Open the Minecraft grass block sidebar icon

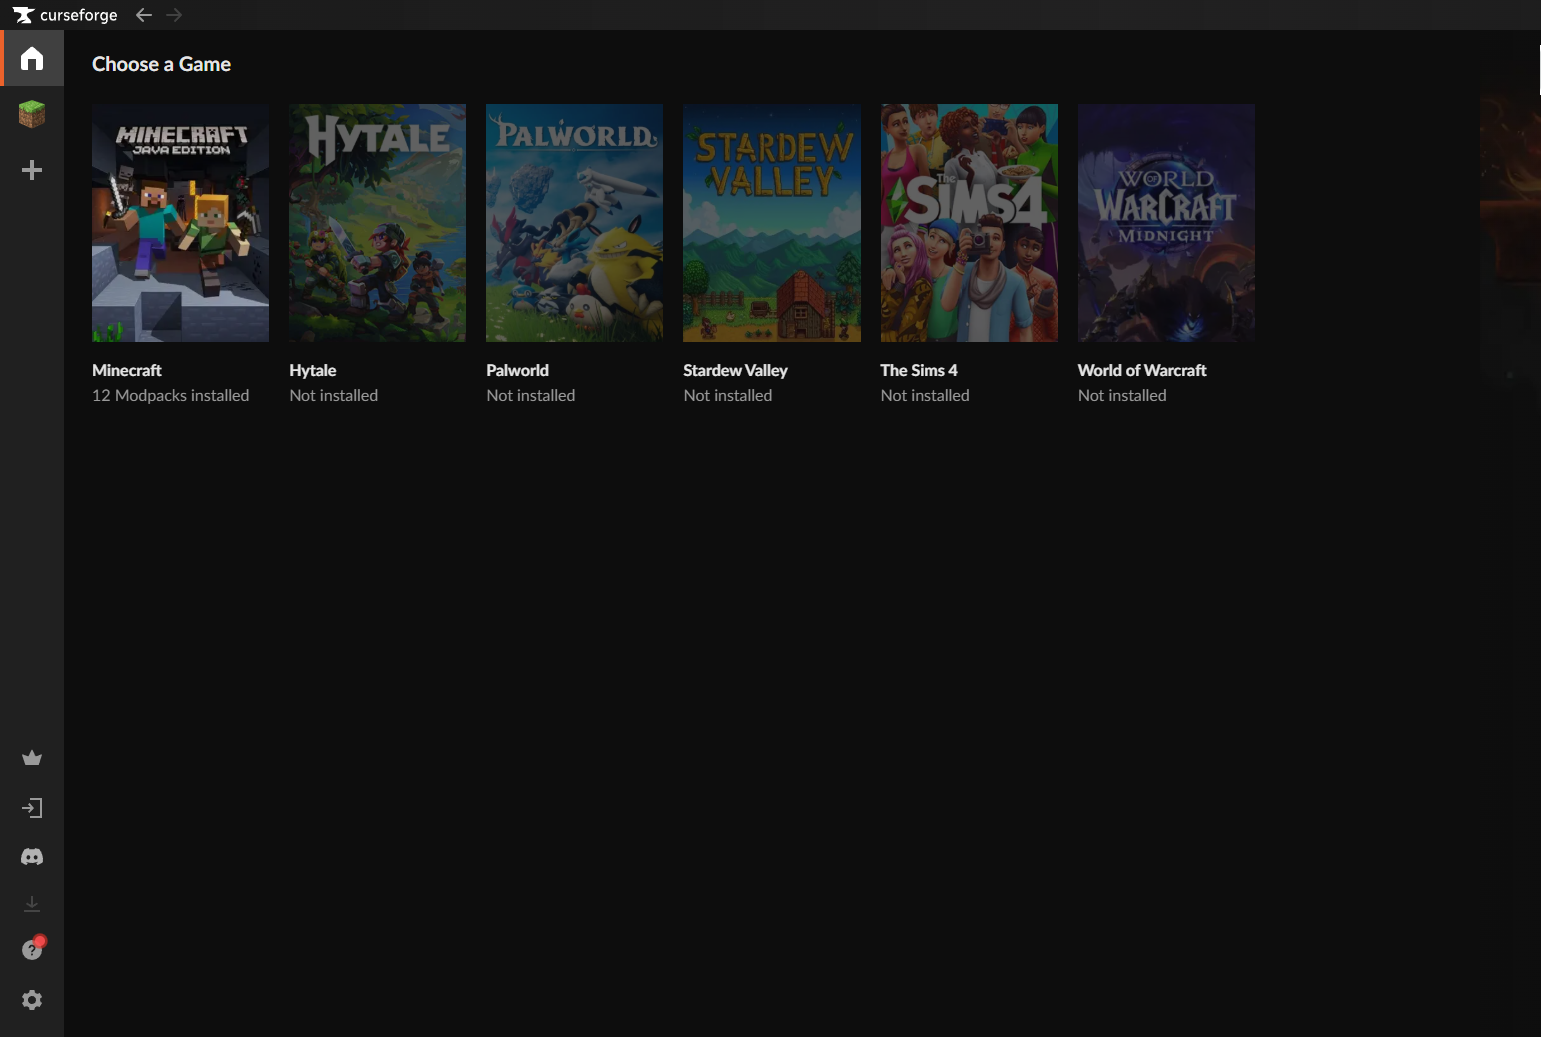point(32,114)
